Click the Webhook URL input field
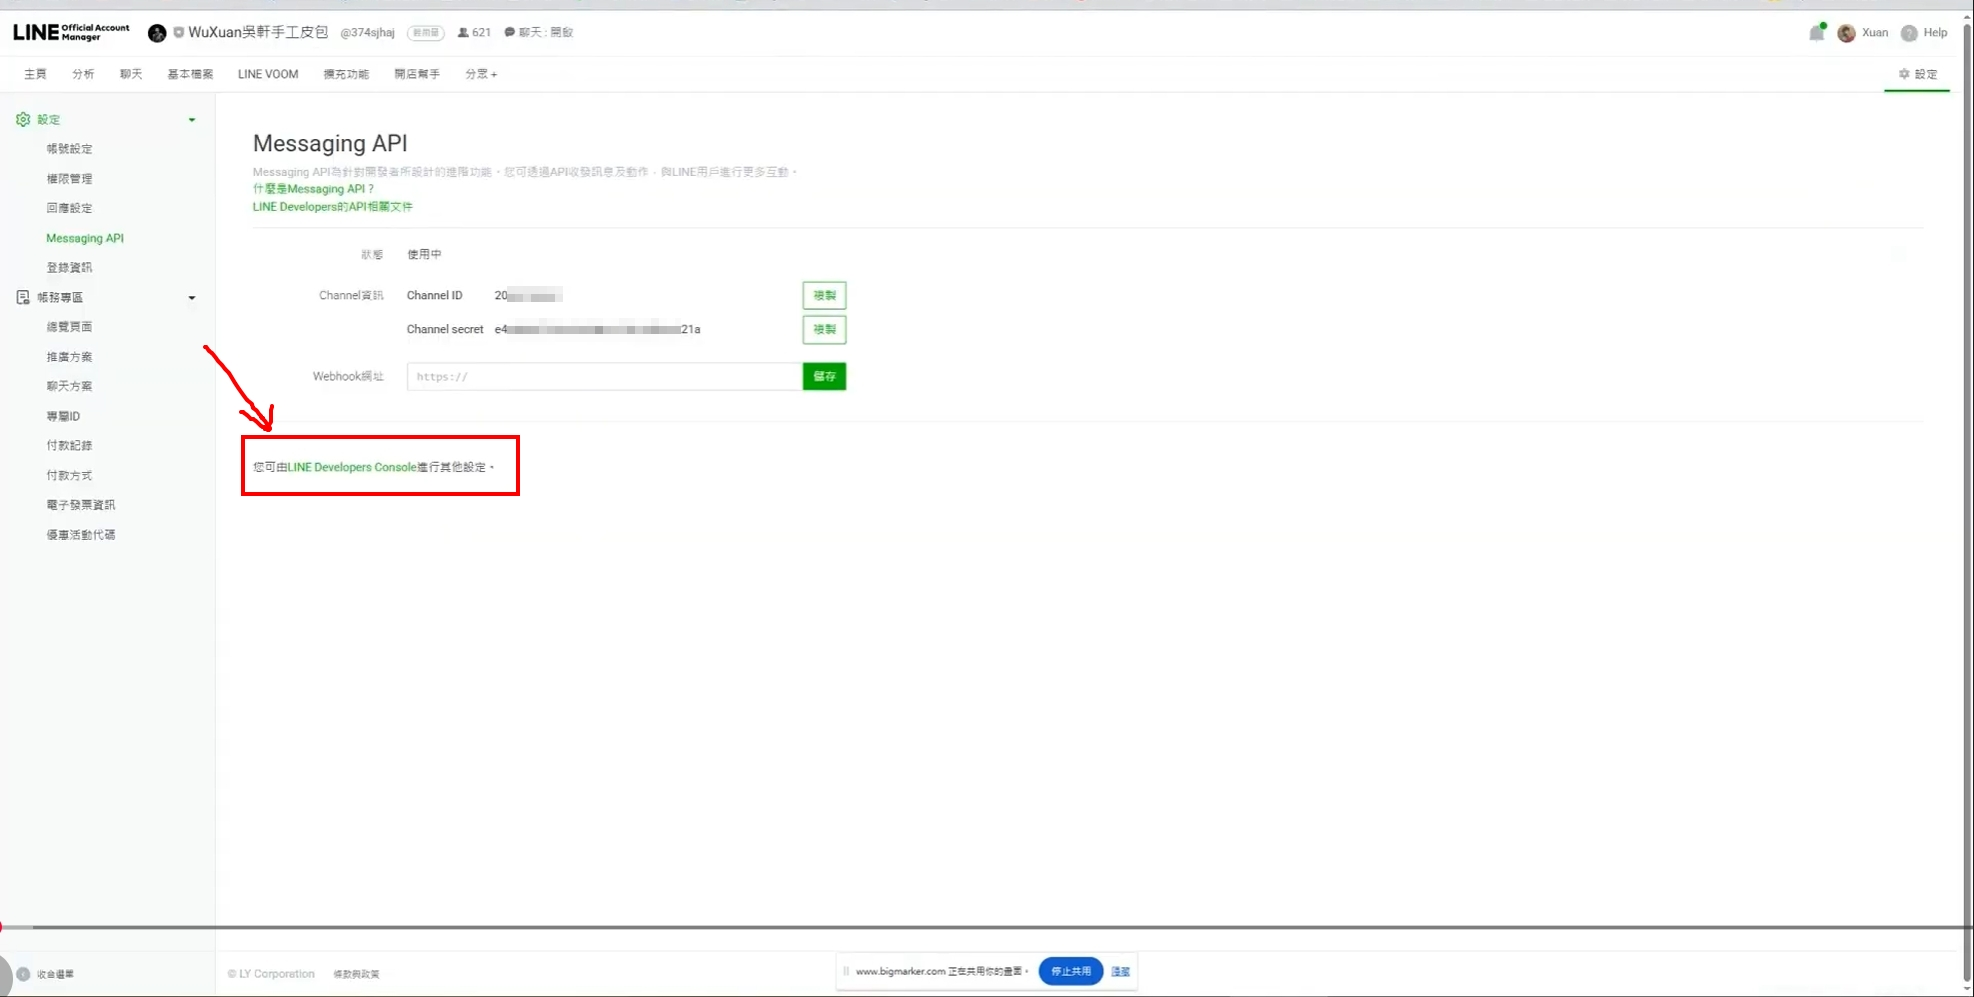1974x997 pixels. coord(604,377)
